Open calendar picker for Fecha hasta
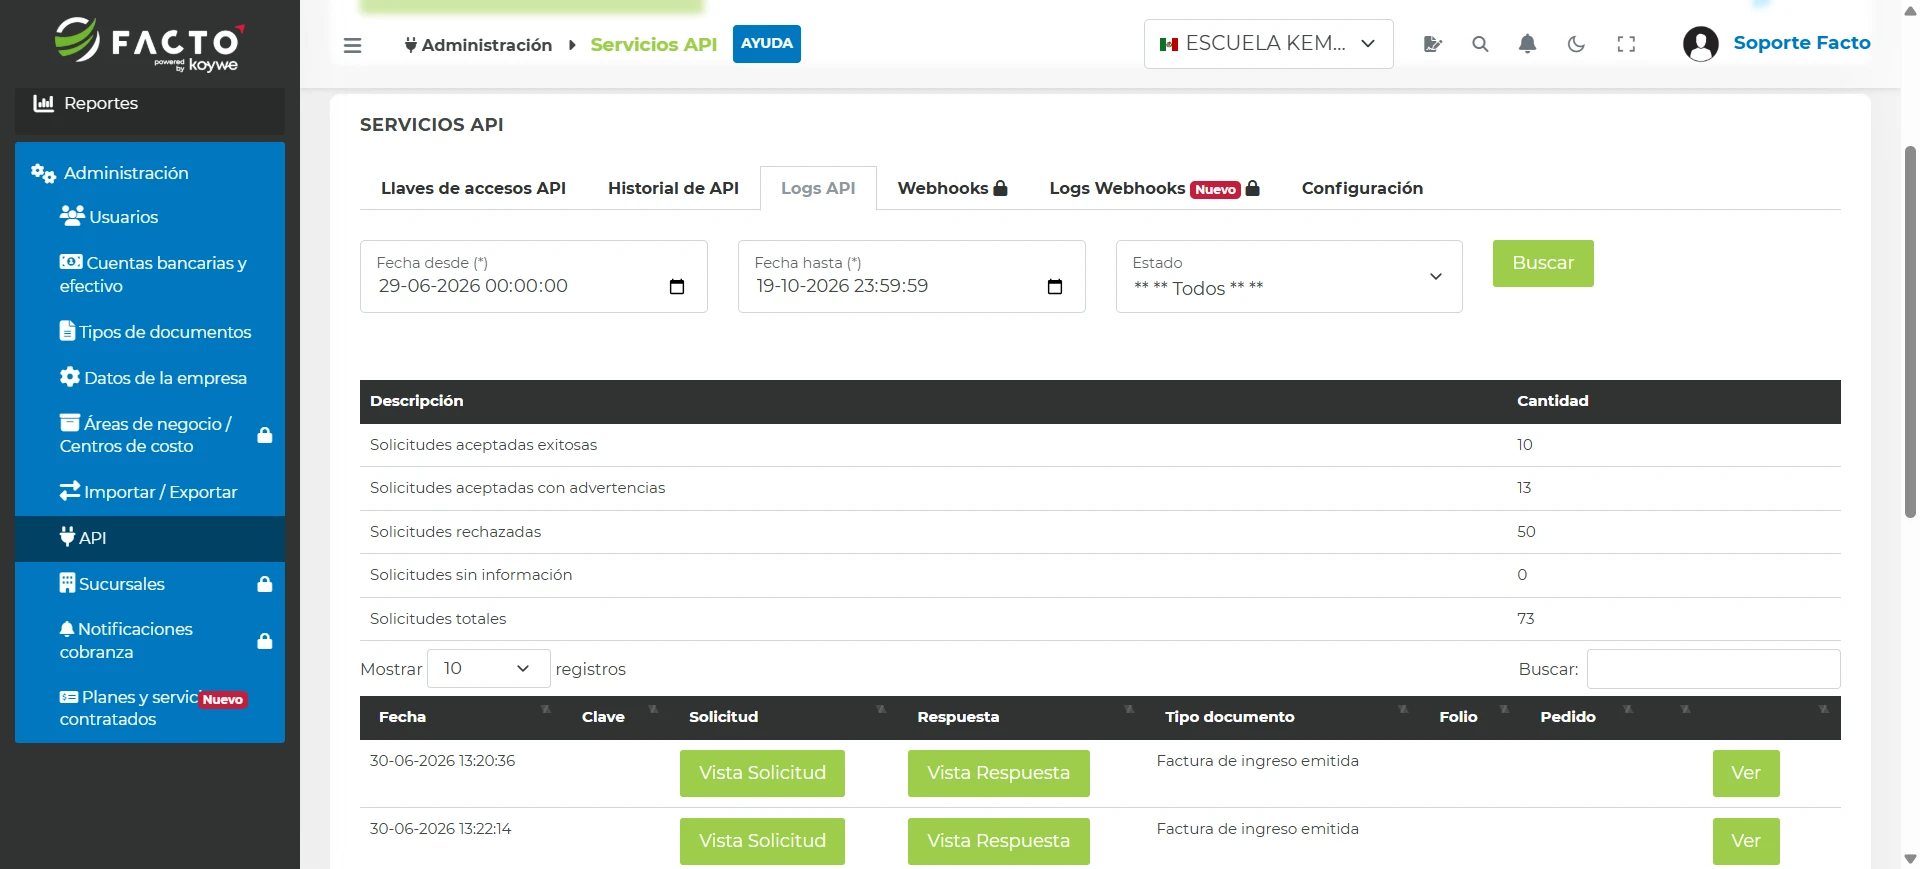The width and height of the screenshot is (1920, 869). (x=1055, y=287)
